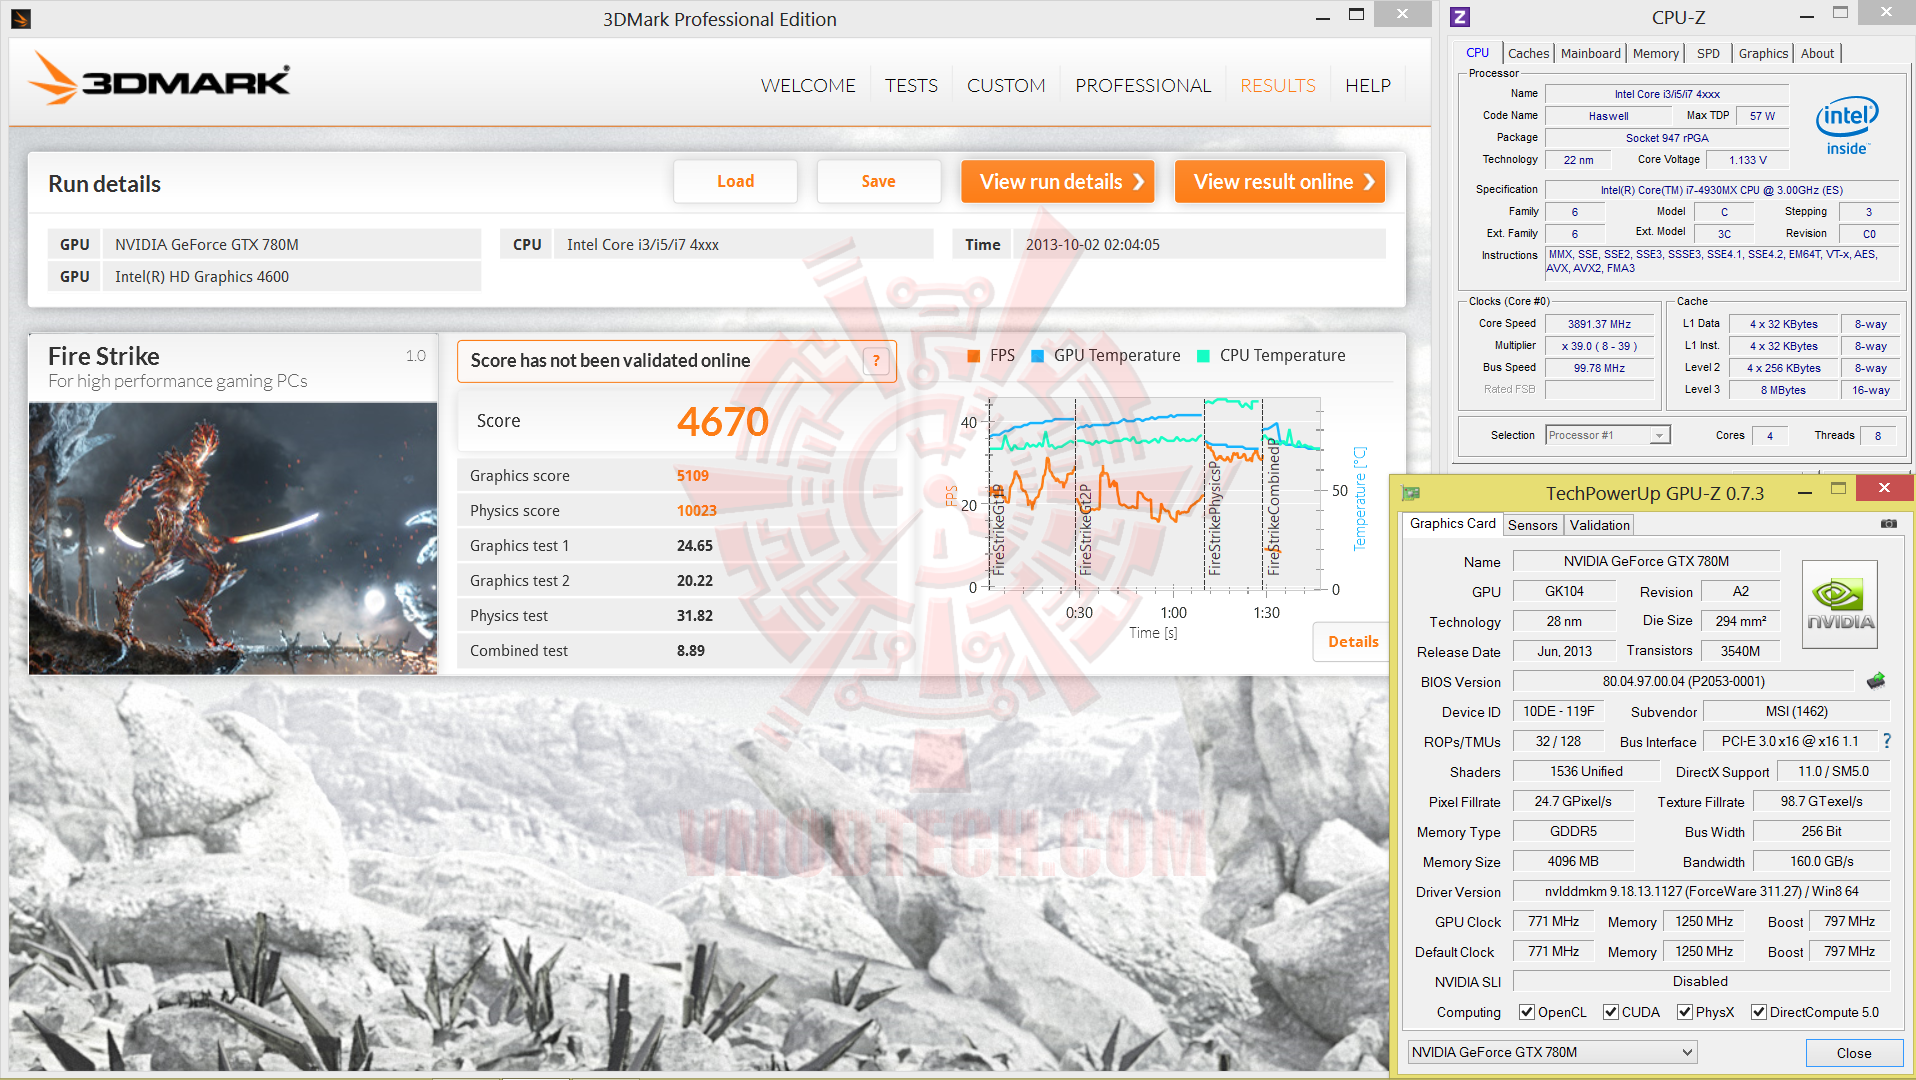Click Physics test value 31.82
1916x1080 pixels.
pyautogui.click(x=695, y=616)
